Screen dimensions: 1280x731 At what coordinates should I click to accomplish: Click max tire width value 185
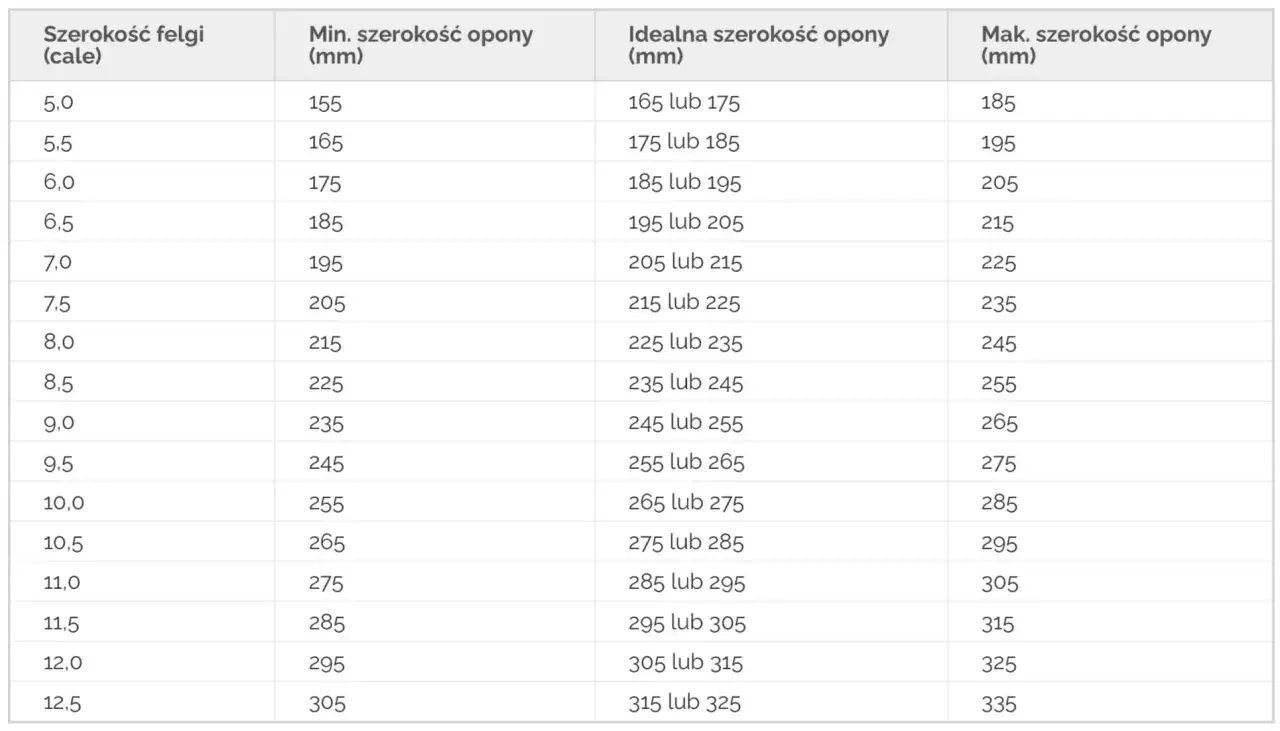click(998, 102)
